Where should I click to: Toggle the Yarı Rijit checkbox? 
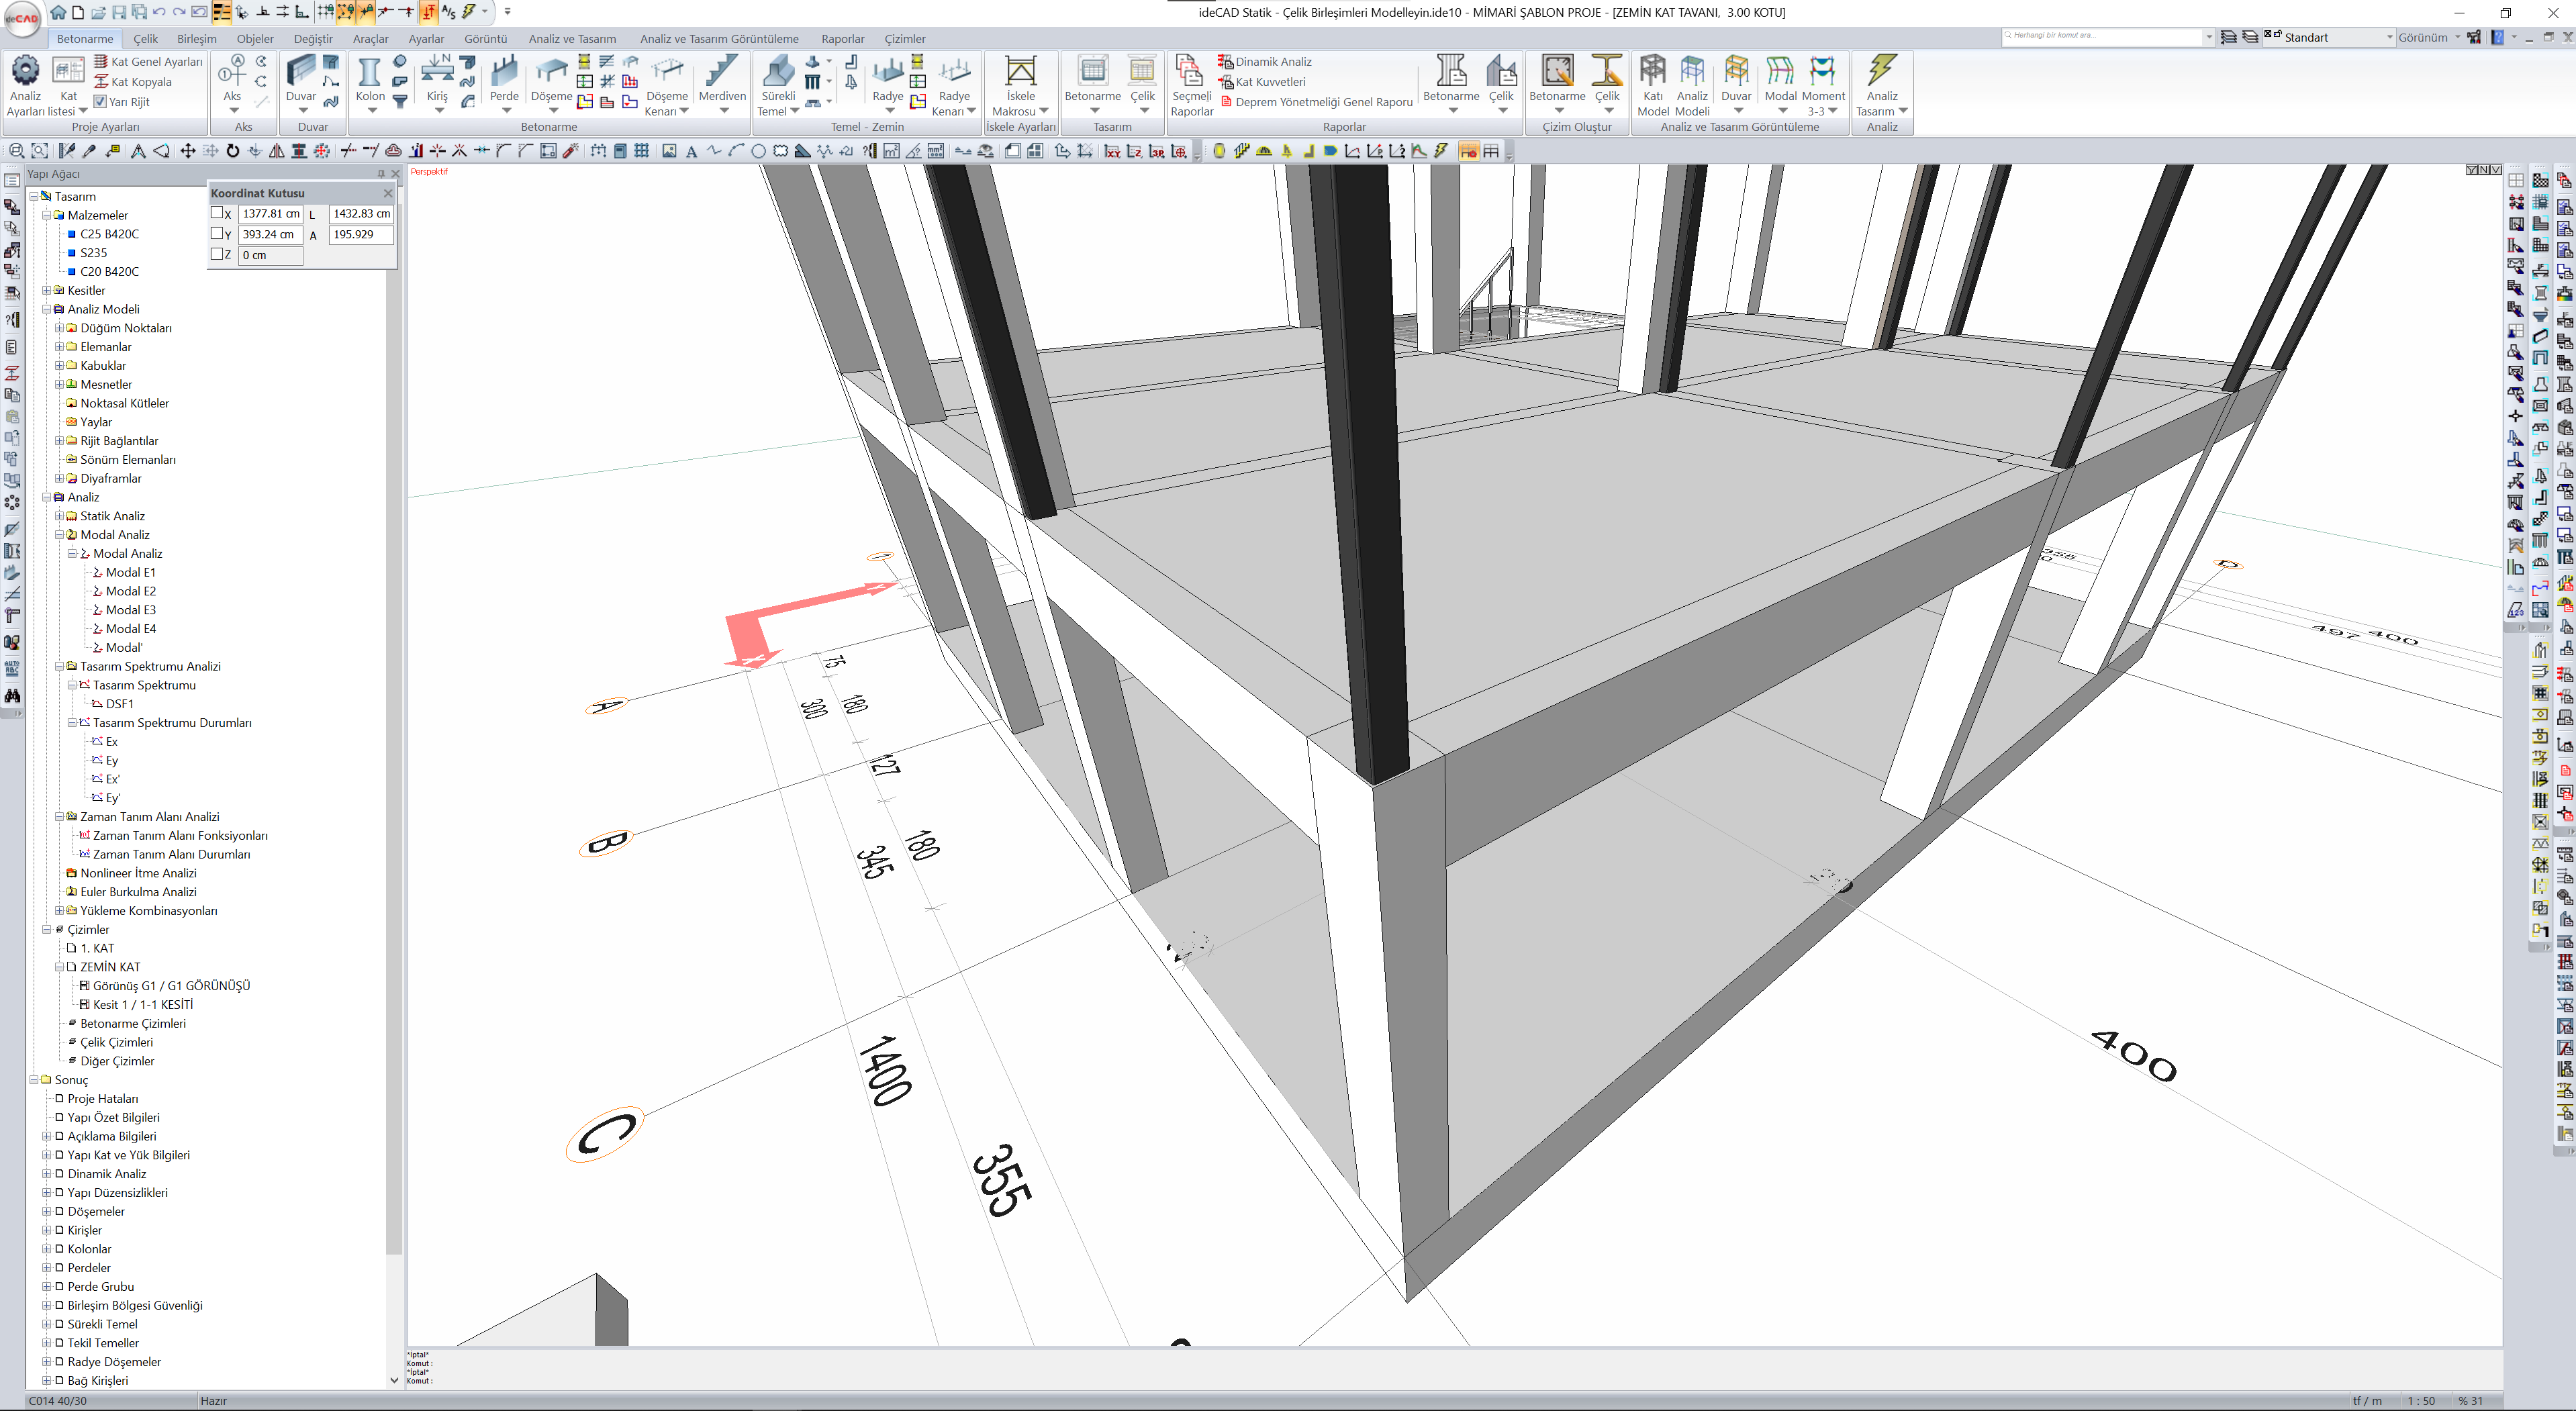coord(100,101)
